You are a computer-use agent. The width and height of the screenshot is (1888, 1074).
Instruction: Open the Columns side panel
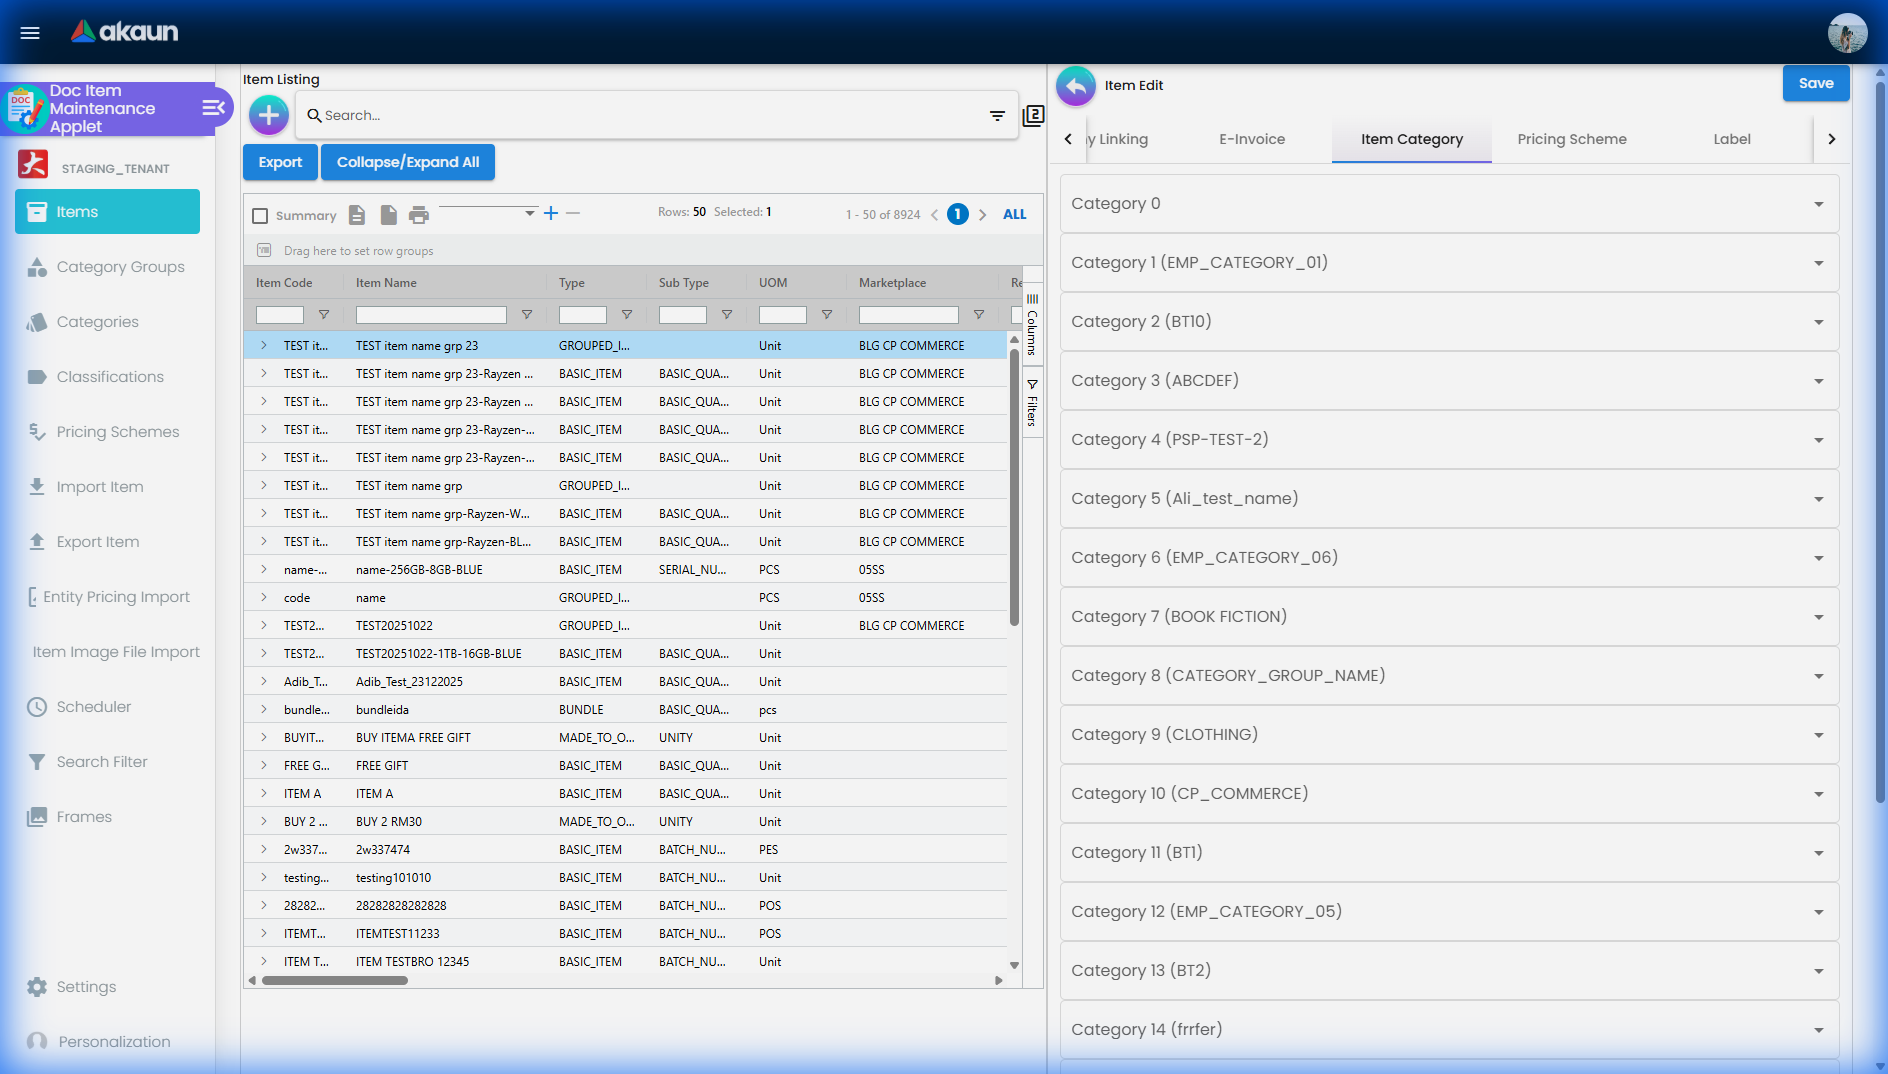[1032, 325]
